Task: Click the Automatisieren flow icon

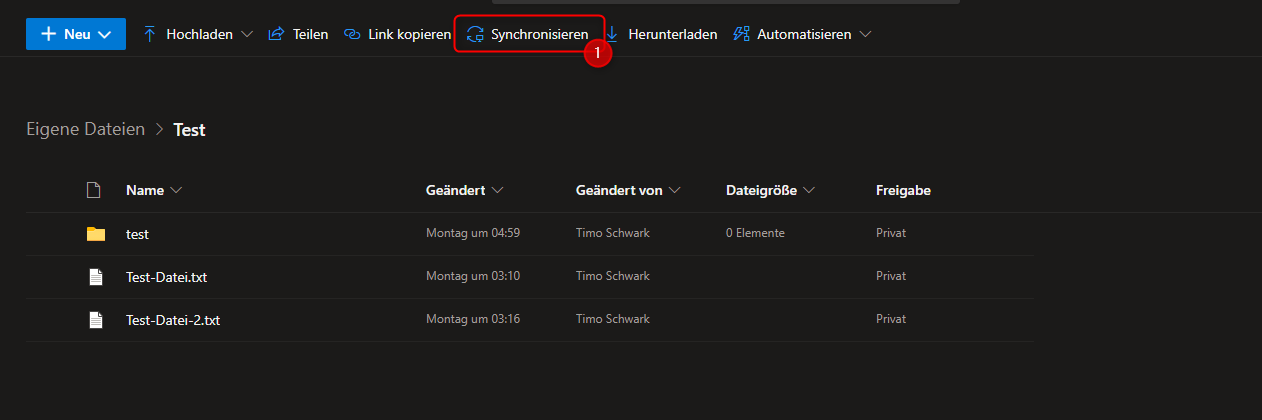Action: pos(741,34)
